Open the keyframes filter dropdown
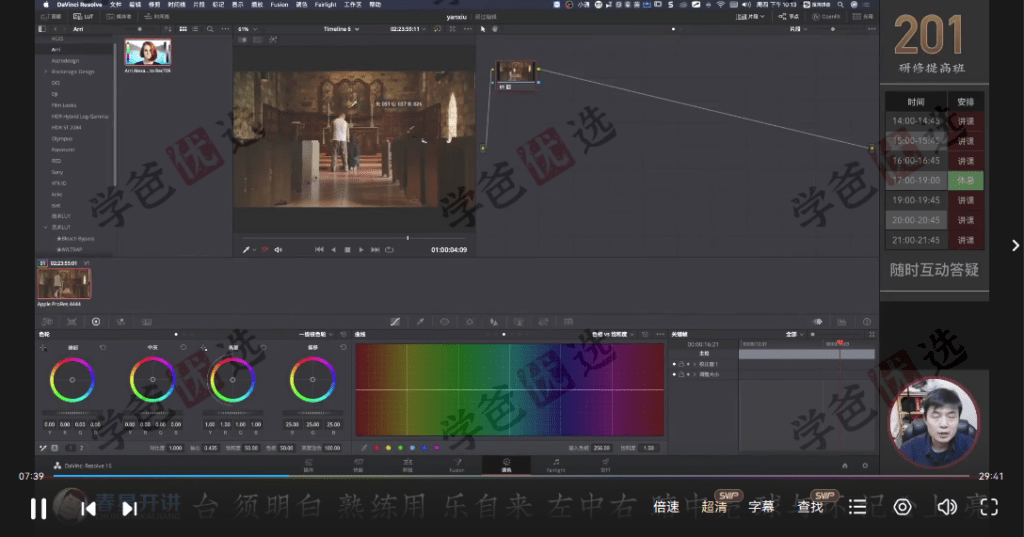 tap(795, 334)
